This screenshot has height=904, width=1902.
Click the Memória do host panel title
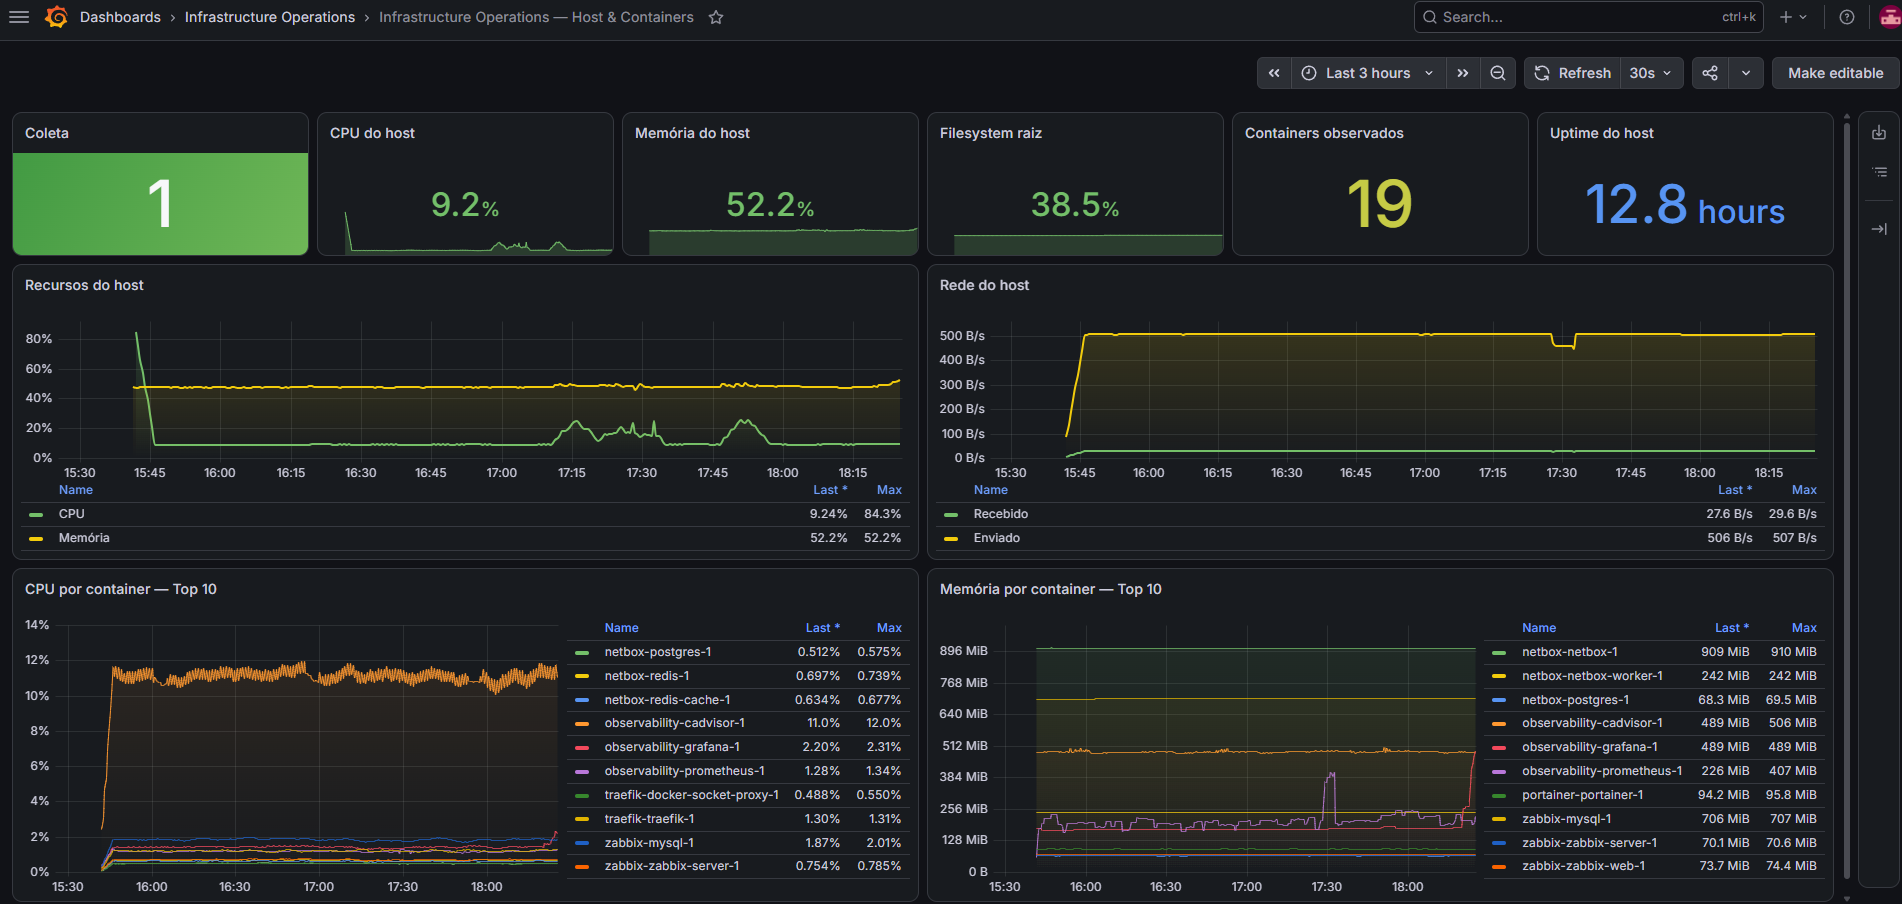tap(692, 133)
